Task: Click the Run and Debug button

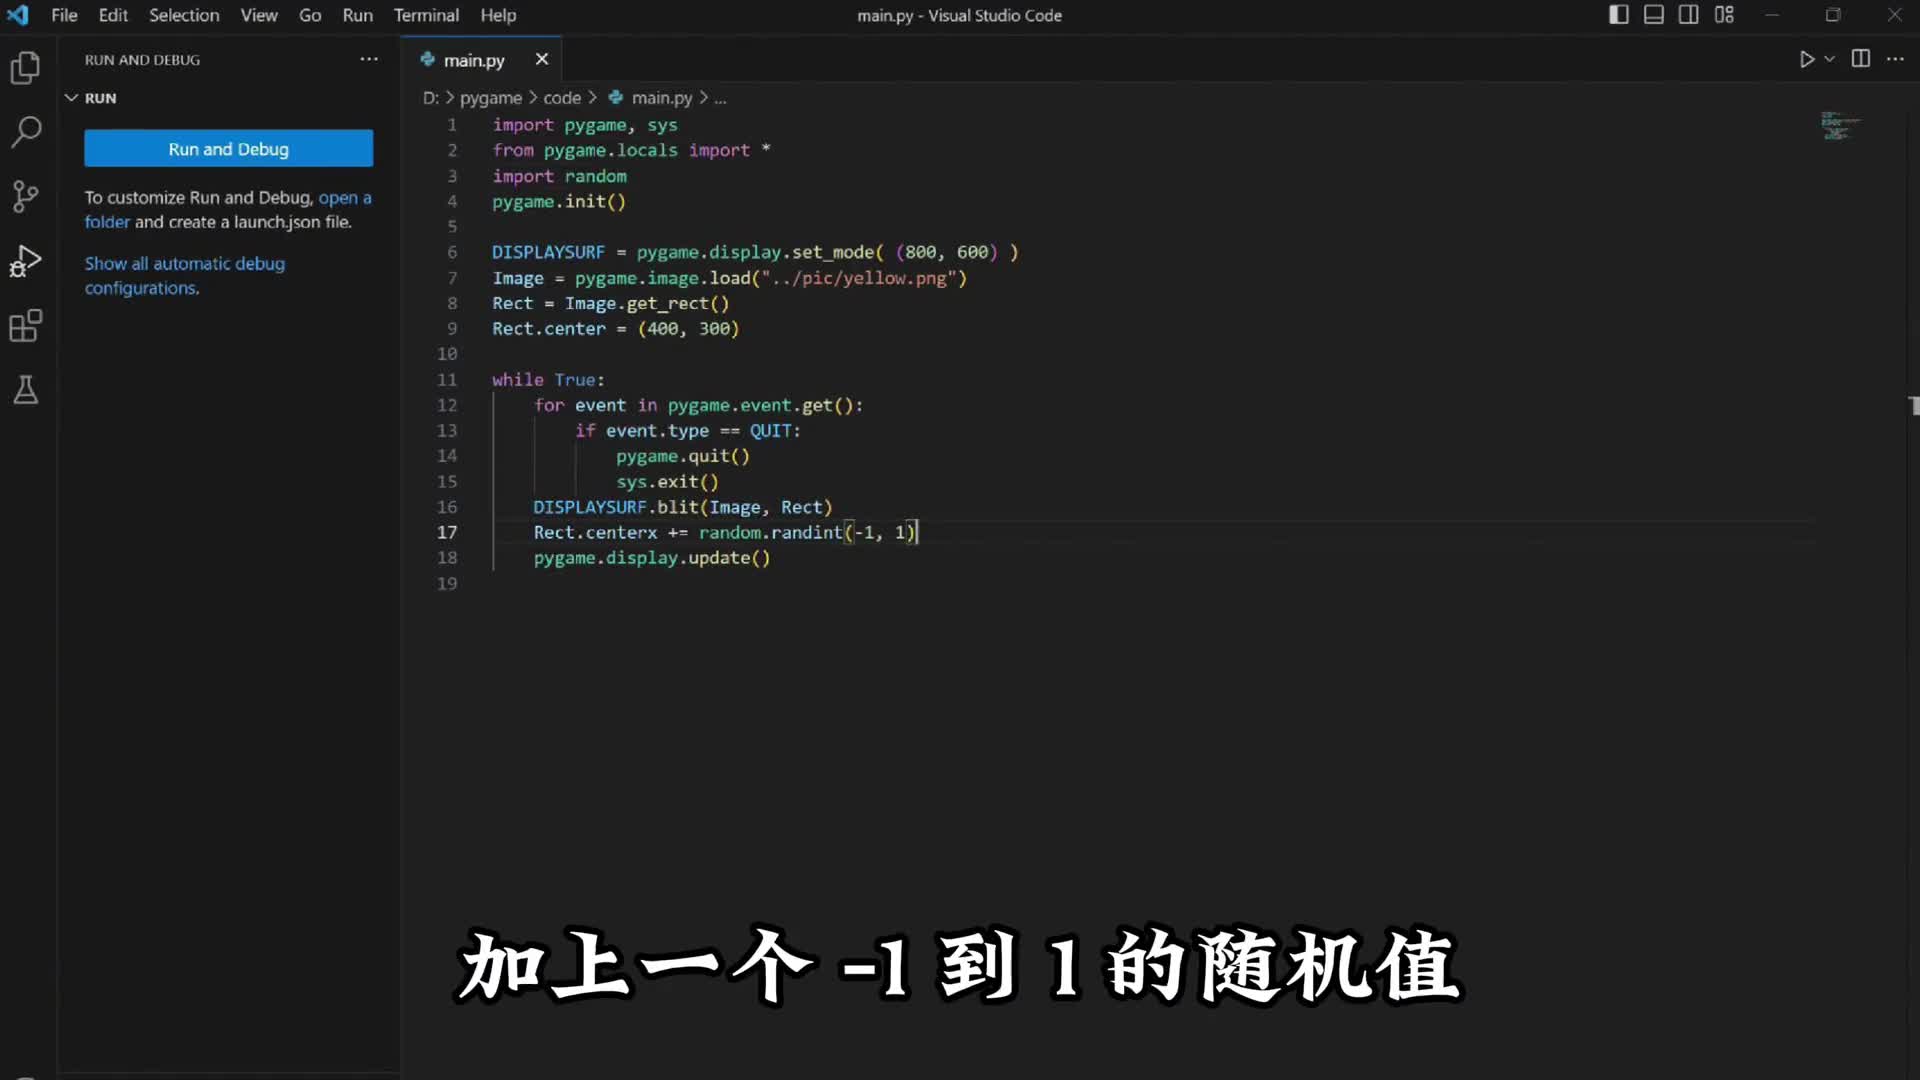Action: (228, 148)
